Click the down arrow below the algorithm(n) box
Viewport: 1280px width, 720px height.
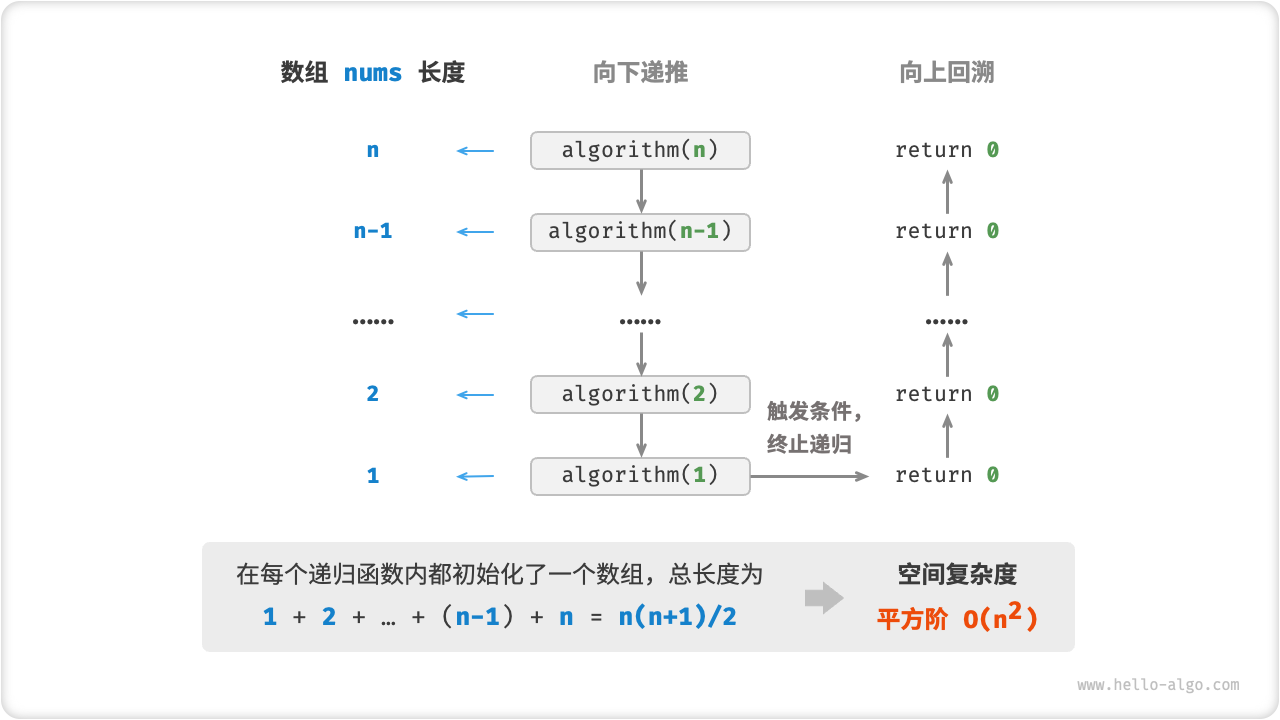[x=641, y=191]
